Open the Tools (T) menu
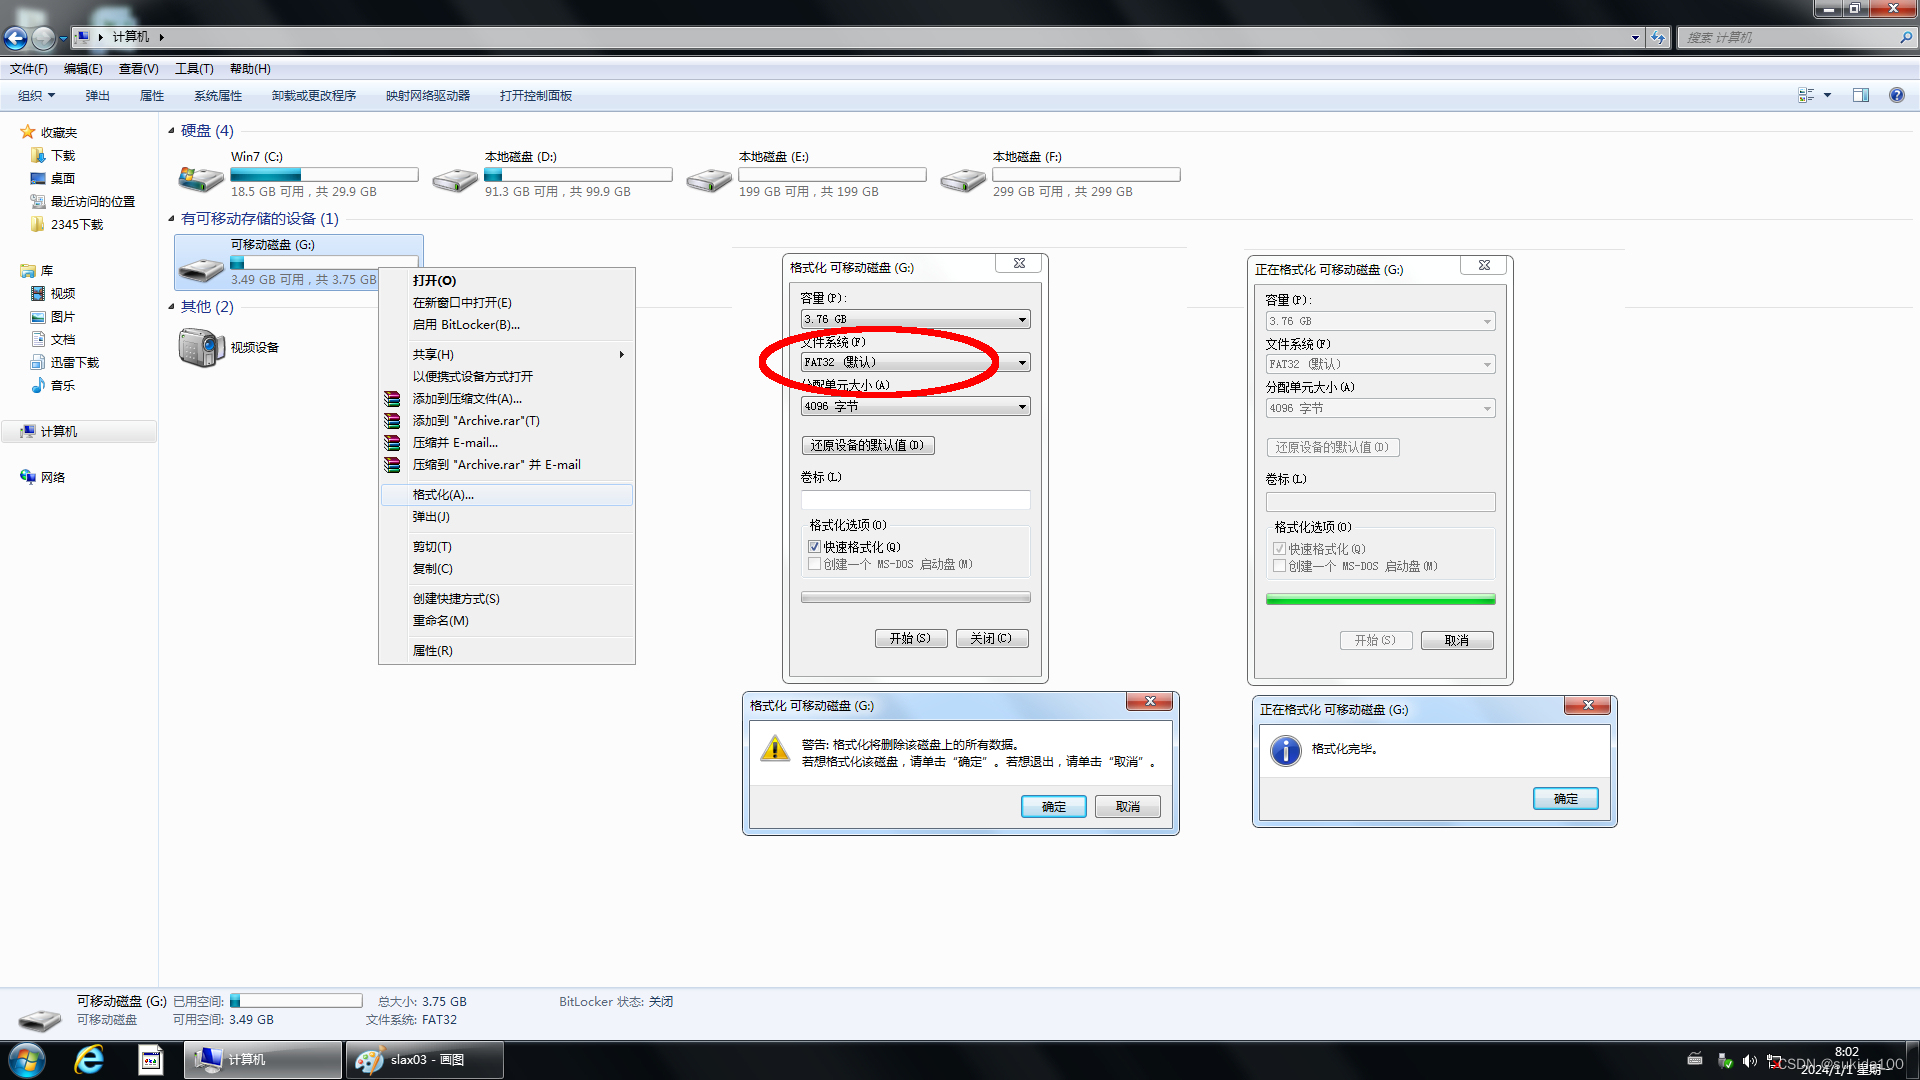This screenshot has height=1080, width=1920. 194,69
